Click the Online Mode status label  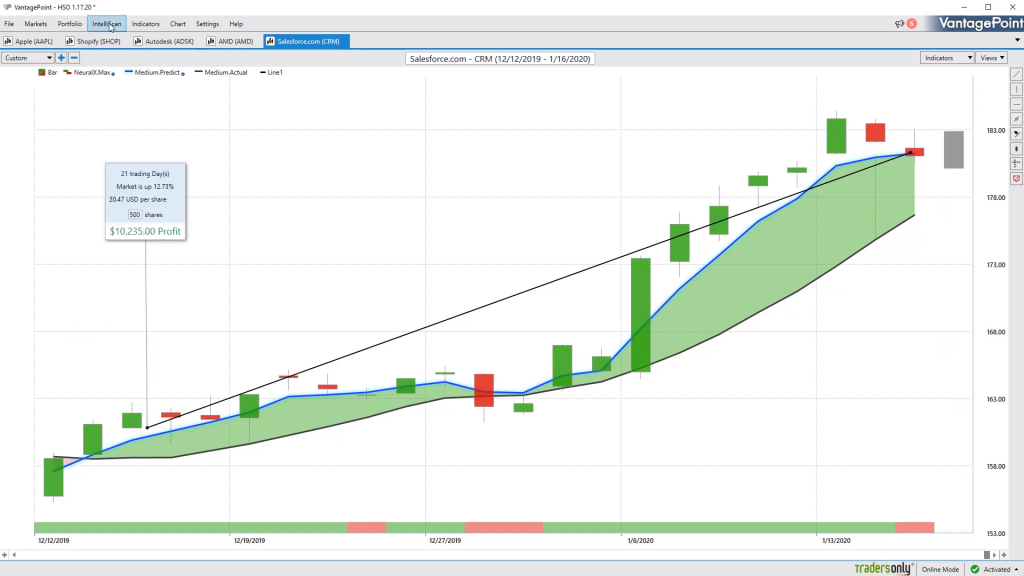[x=940, y=569]
